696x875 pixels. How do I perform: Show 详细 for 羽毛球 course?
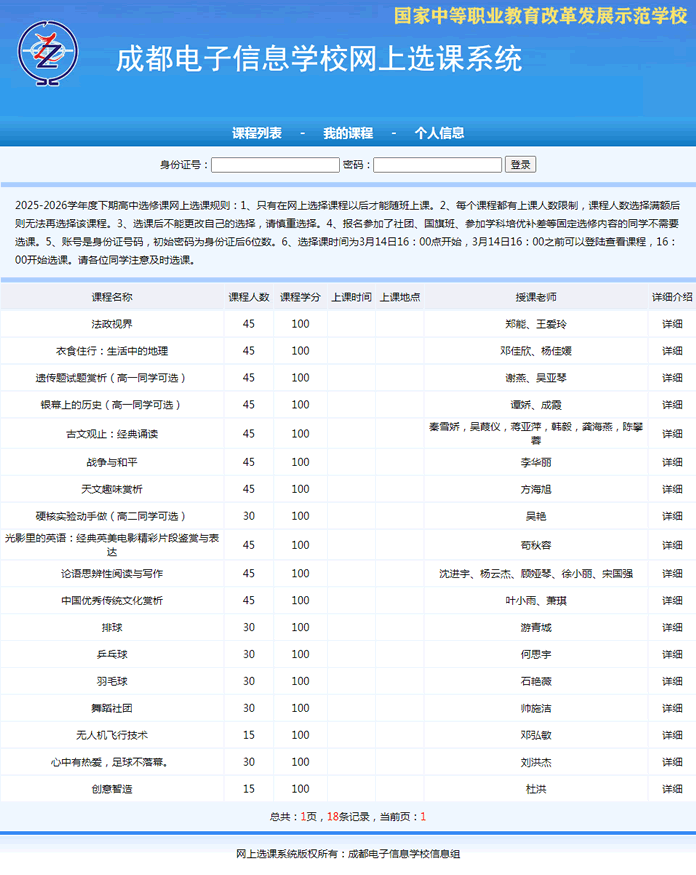tap(672, 681)
